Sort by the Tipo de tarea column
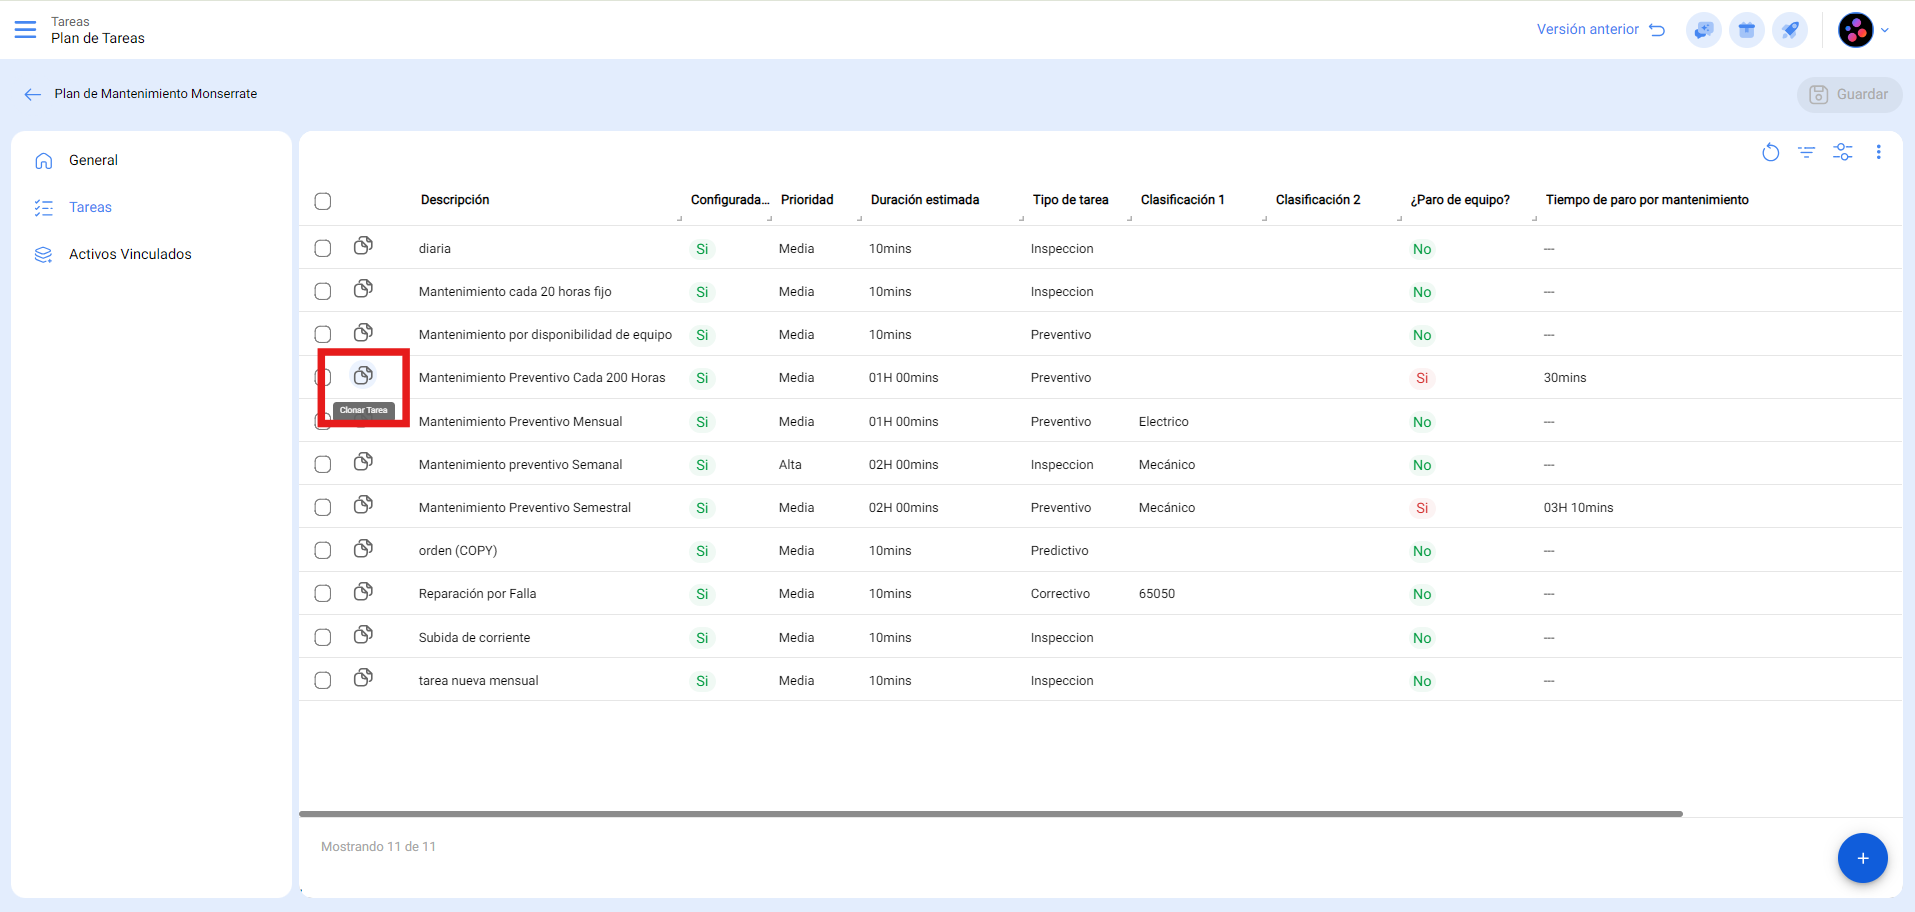Viewport: 1915px width, 912px height. pos(1070,200)
